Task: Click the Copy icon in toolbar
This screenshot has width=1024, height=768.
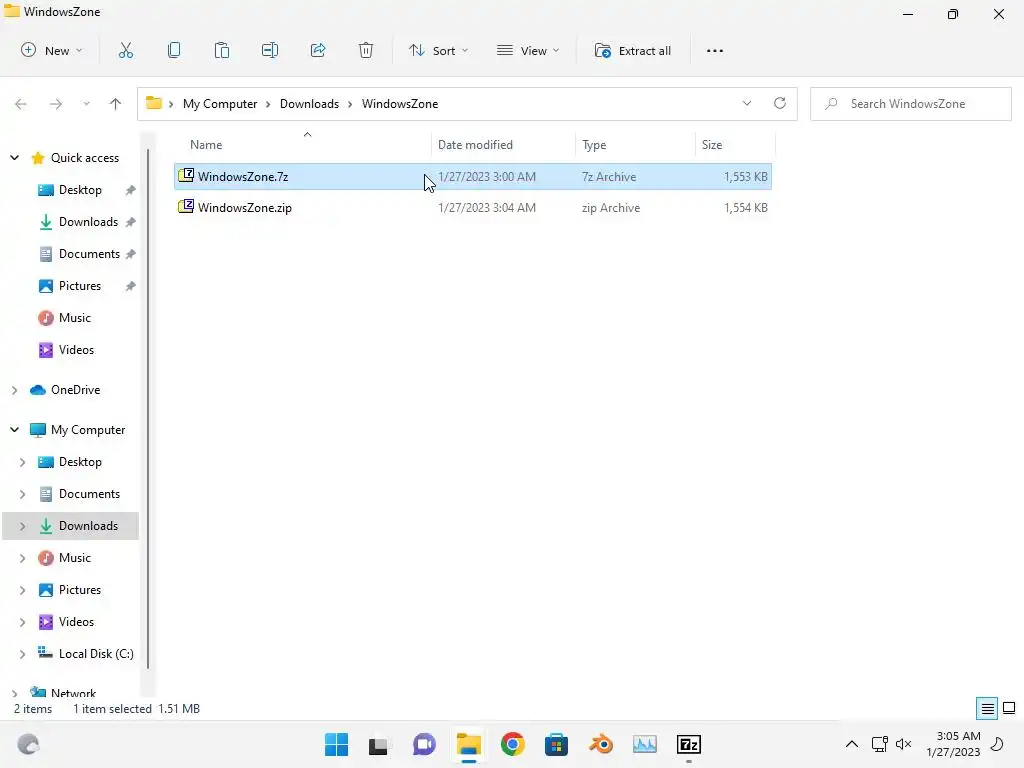Action: (x=174, y=50)
